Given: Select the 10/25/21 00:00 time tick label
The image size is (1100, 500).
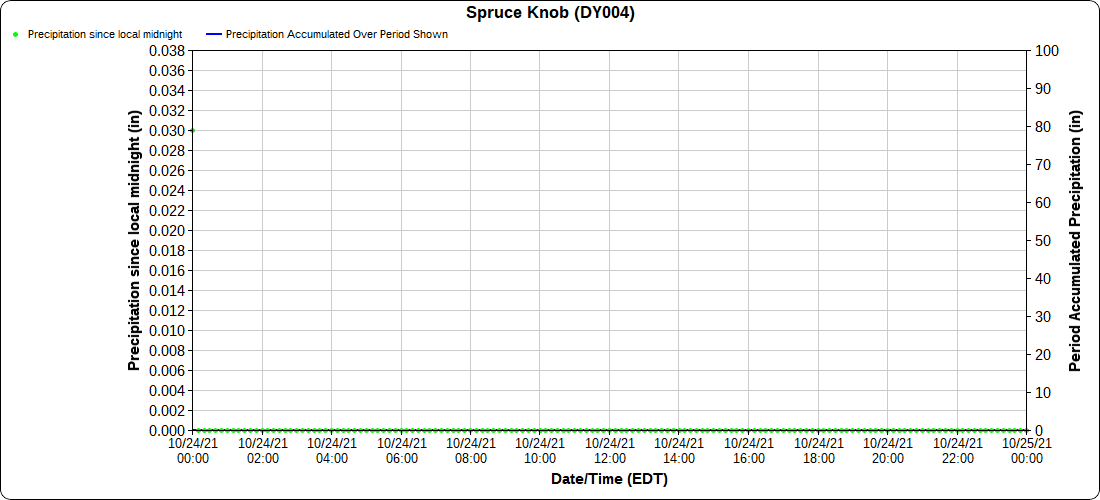Looking at the screenshot, I should click(1026, 450).
